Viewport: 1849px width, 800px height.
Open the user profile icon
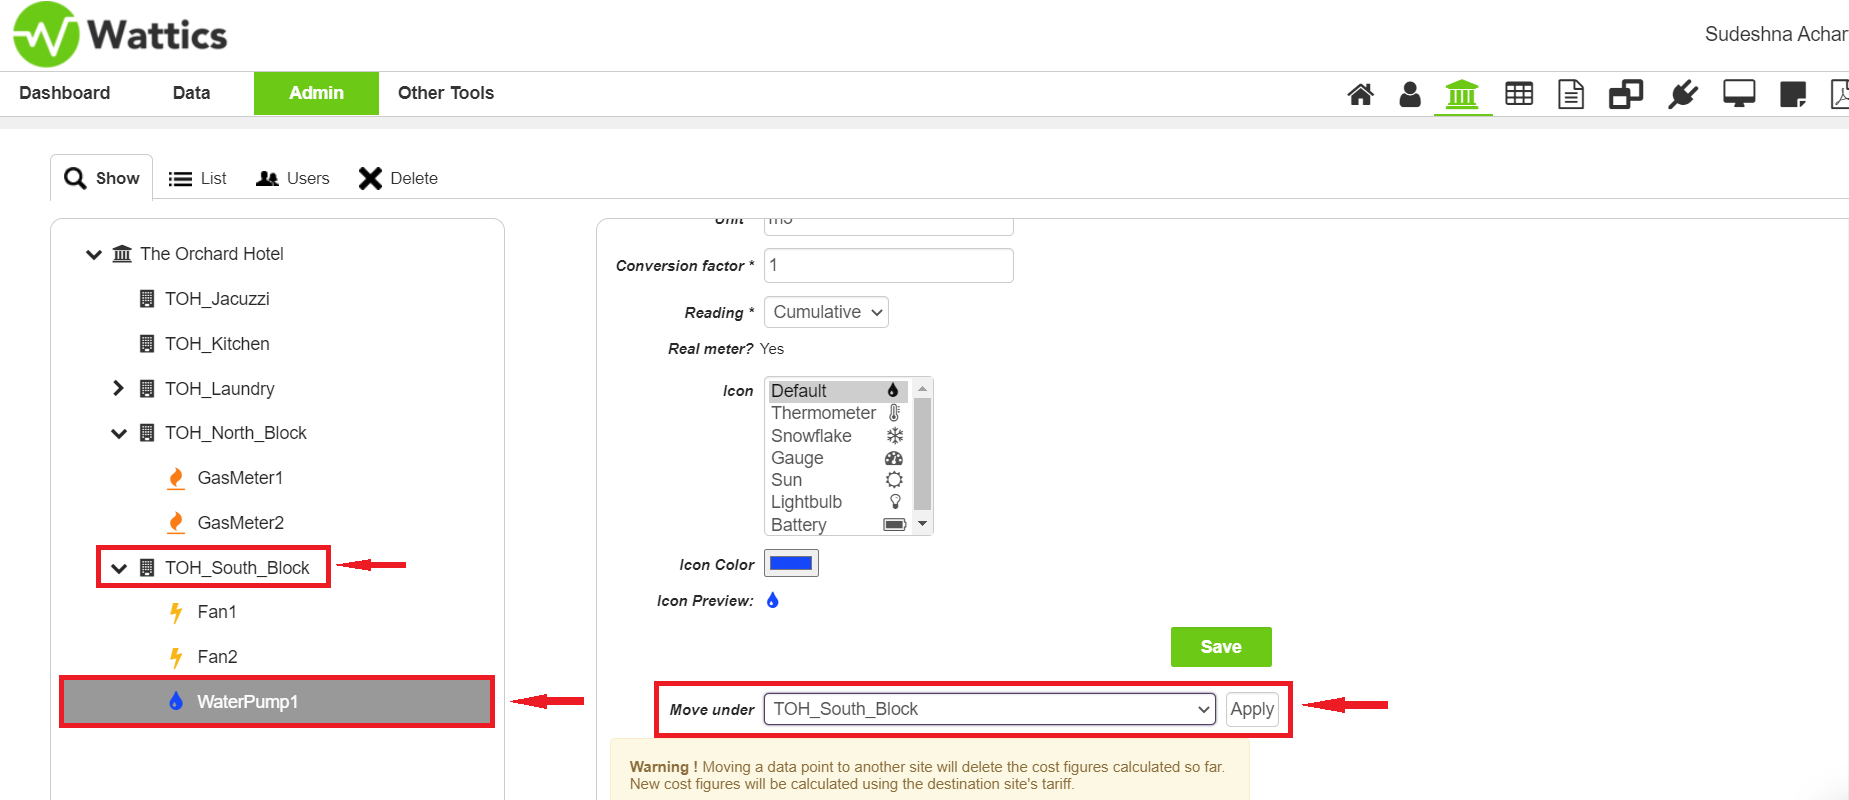1410,94
